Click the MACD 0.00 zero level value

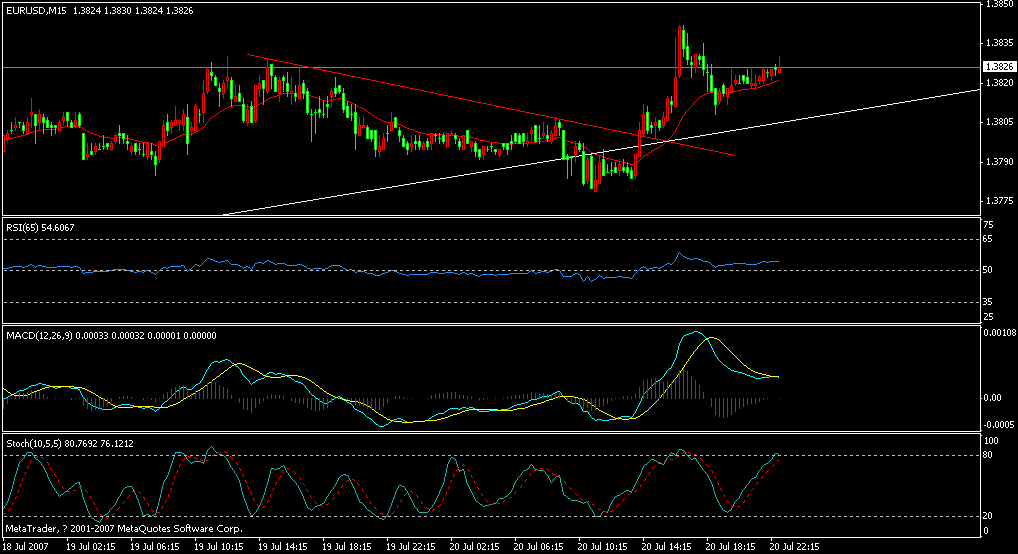pos(992,397)
